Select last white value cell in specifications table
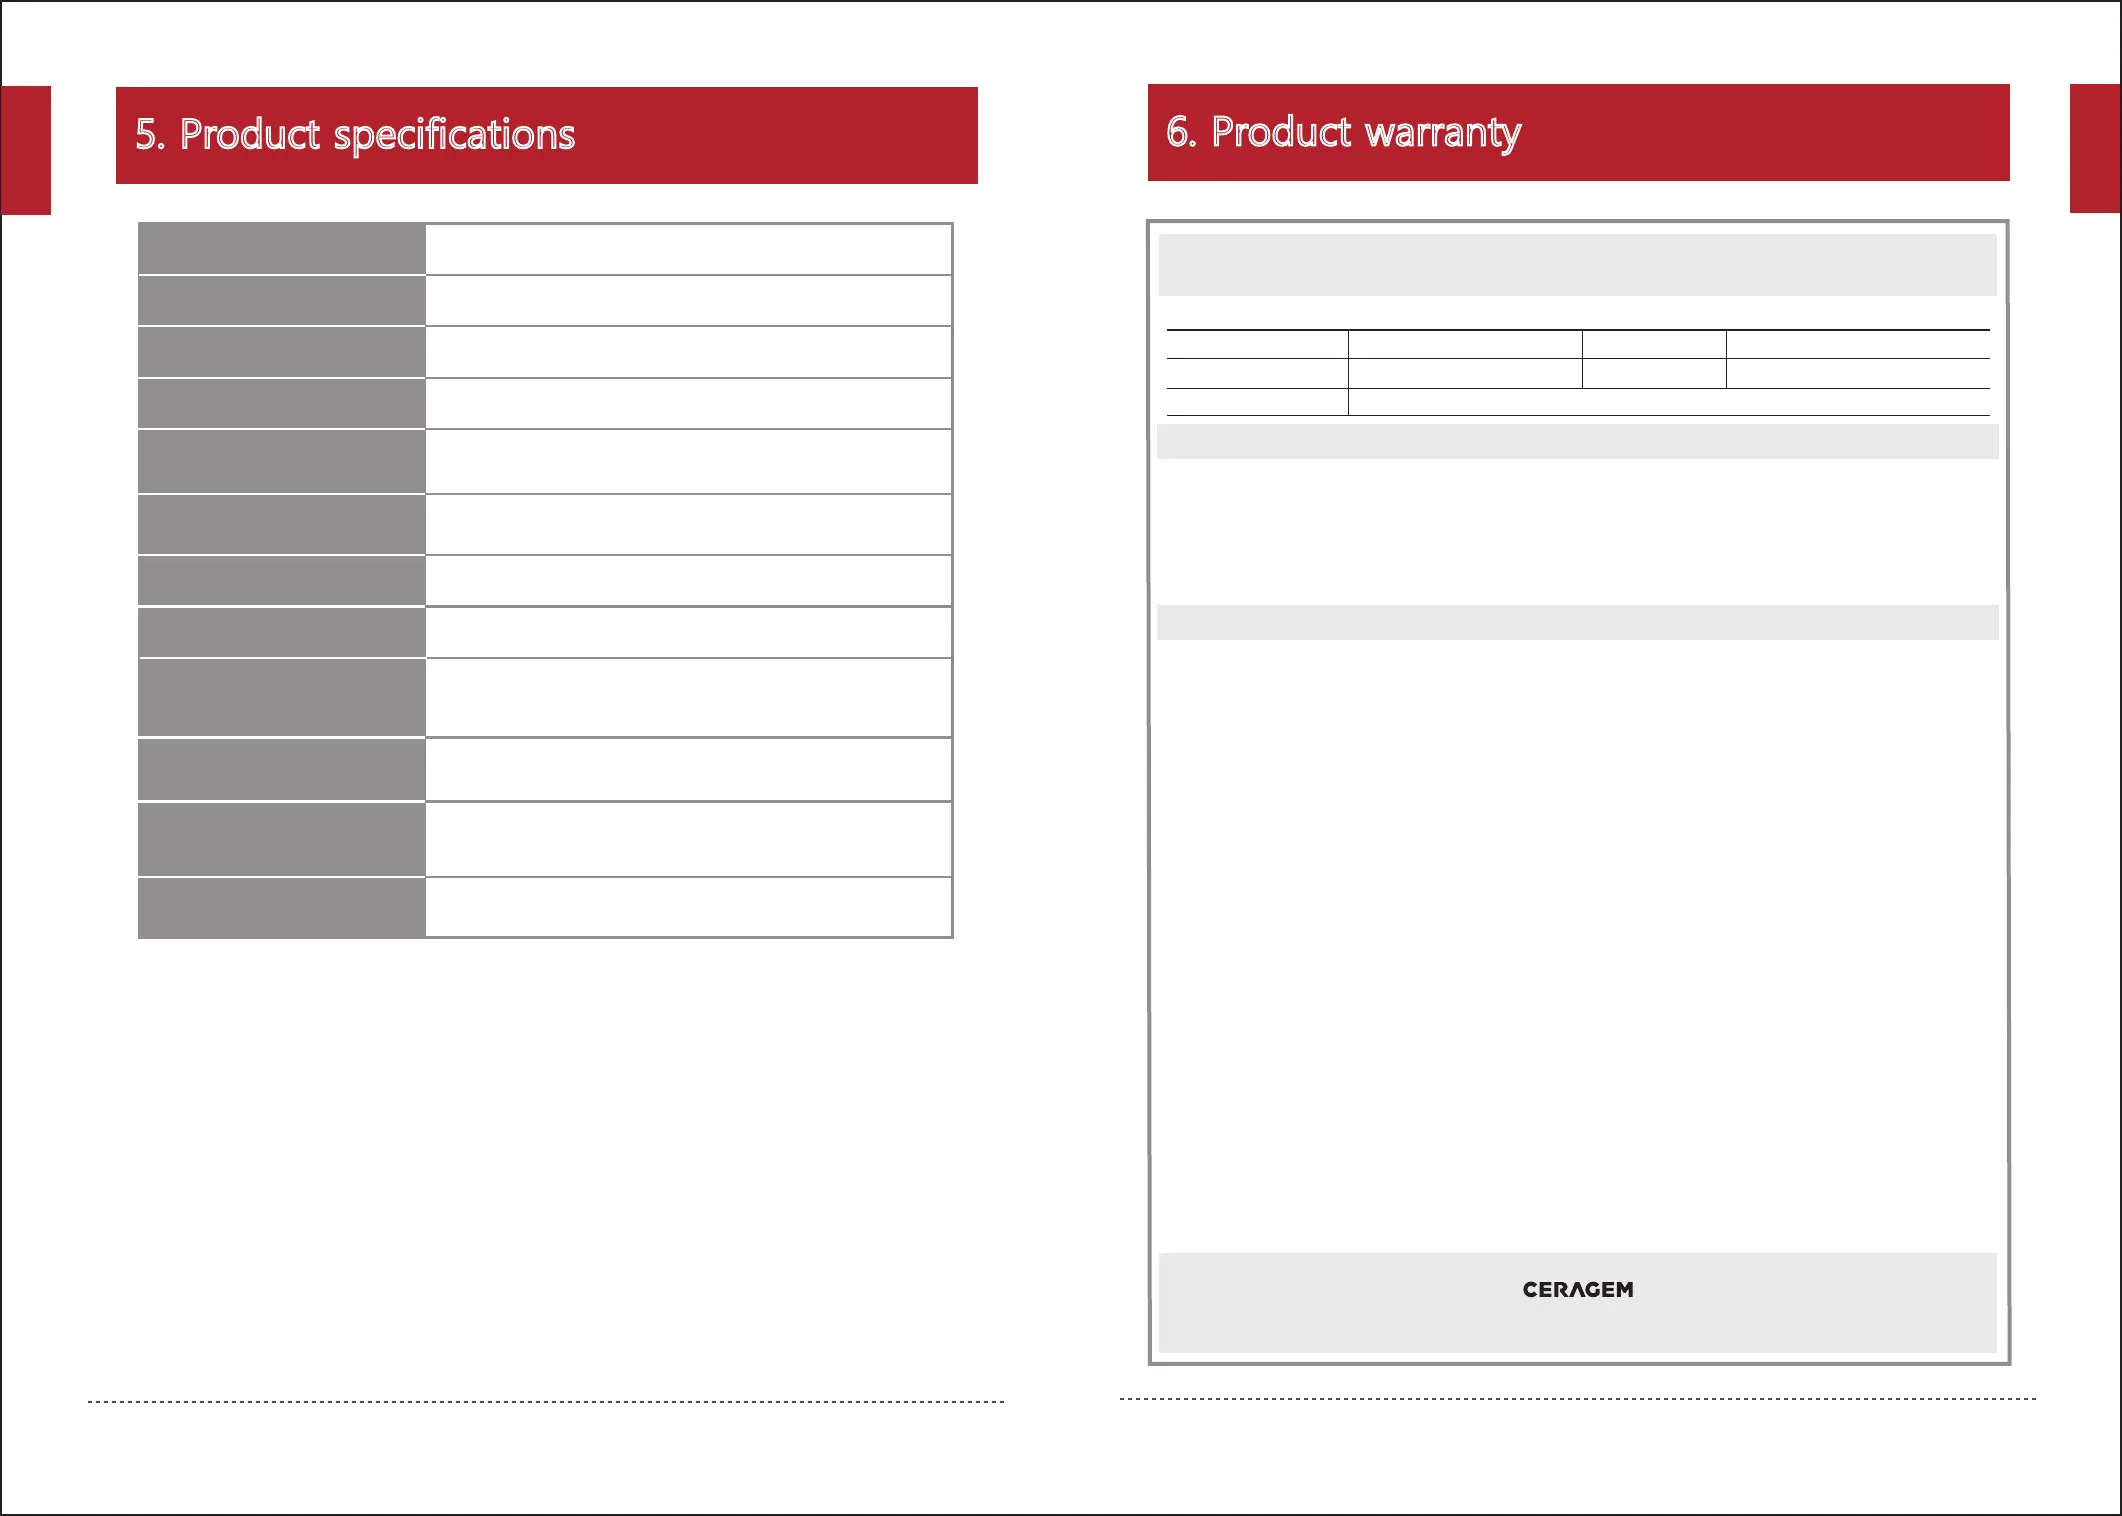 click(688, 907)
